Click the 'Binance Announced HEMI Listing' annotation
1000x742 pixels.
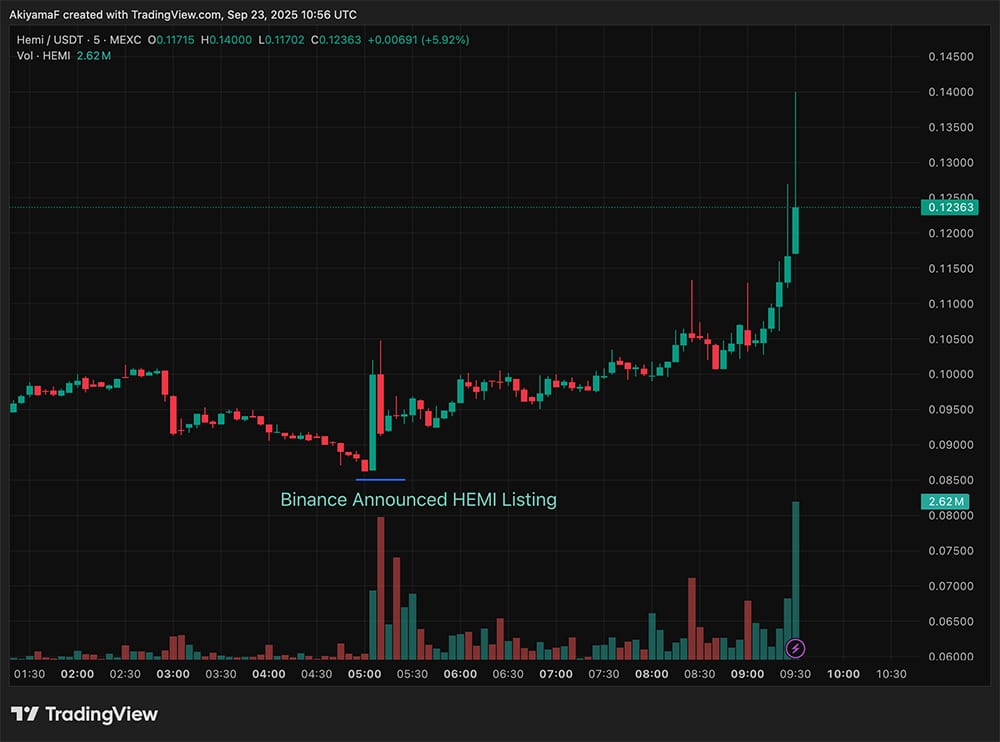pyautogui.click(x=418, y=500)
